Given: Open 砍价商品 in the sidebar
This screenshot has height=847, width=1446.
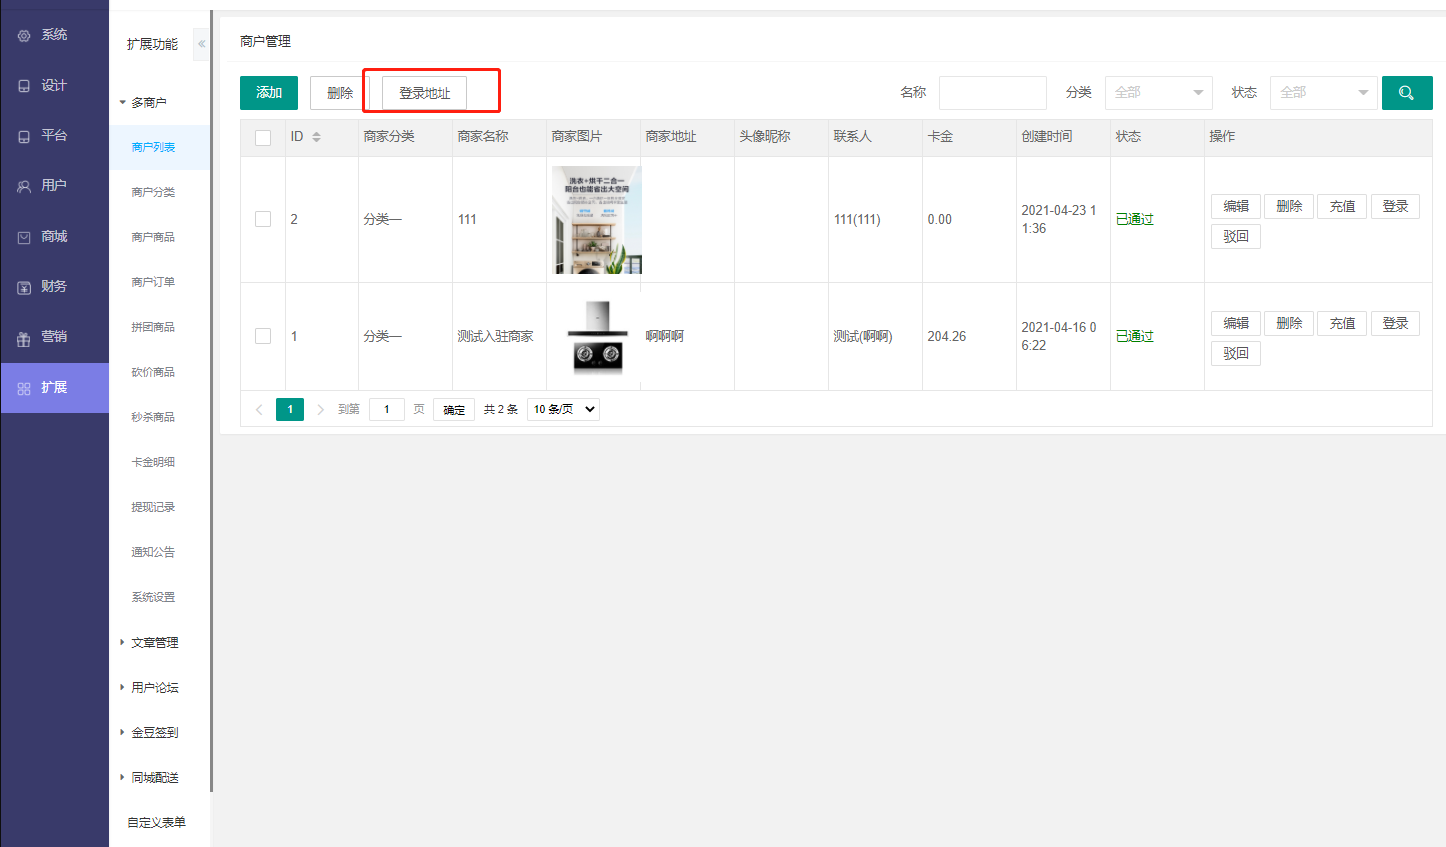Looking at the screenshot, I should [x=153, y=372].
